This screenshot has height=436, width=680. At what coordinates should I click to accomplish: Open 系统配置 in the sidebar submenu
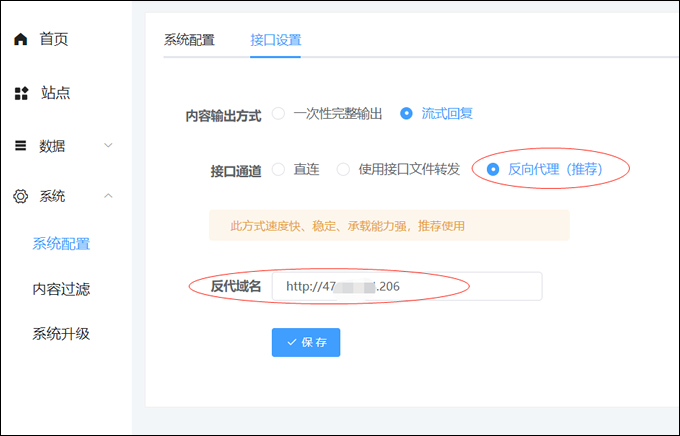[x=61, y=243]
